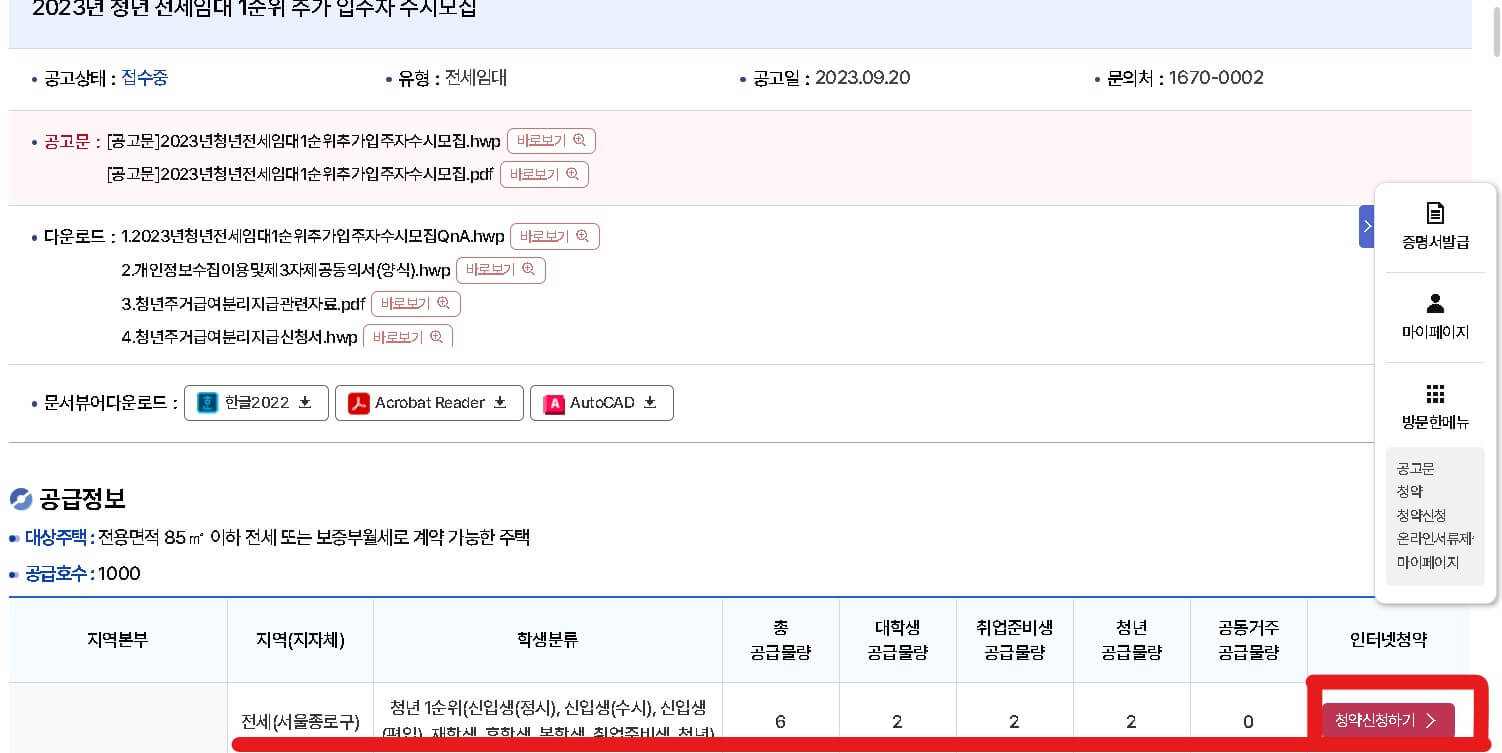
Task: Click the 학생분류 column header
Action: 548,640
